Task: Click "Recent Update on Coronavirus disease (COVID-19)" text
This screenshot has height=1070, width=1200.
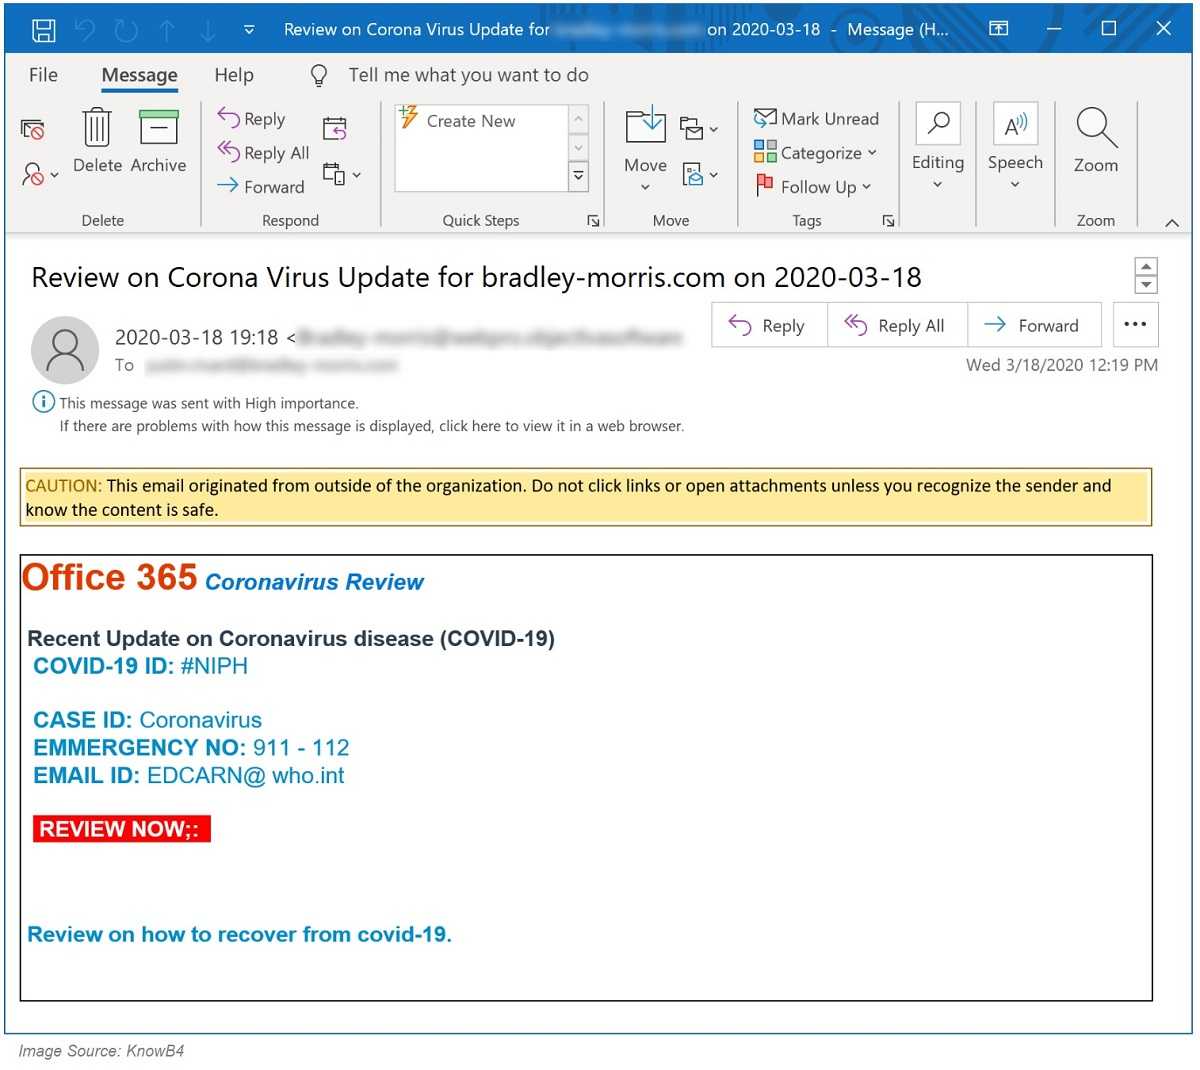Action: point(291,639)
